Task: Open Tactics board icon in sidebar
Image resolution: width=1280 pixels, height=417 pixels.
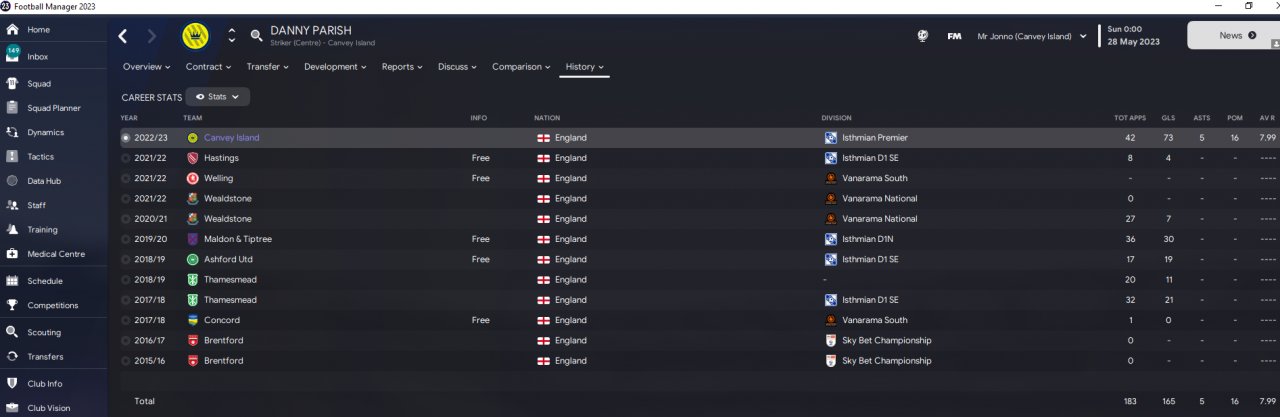Action: [x=12, y=157]
